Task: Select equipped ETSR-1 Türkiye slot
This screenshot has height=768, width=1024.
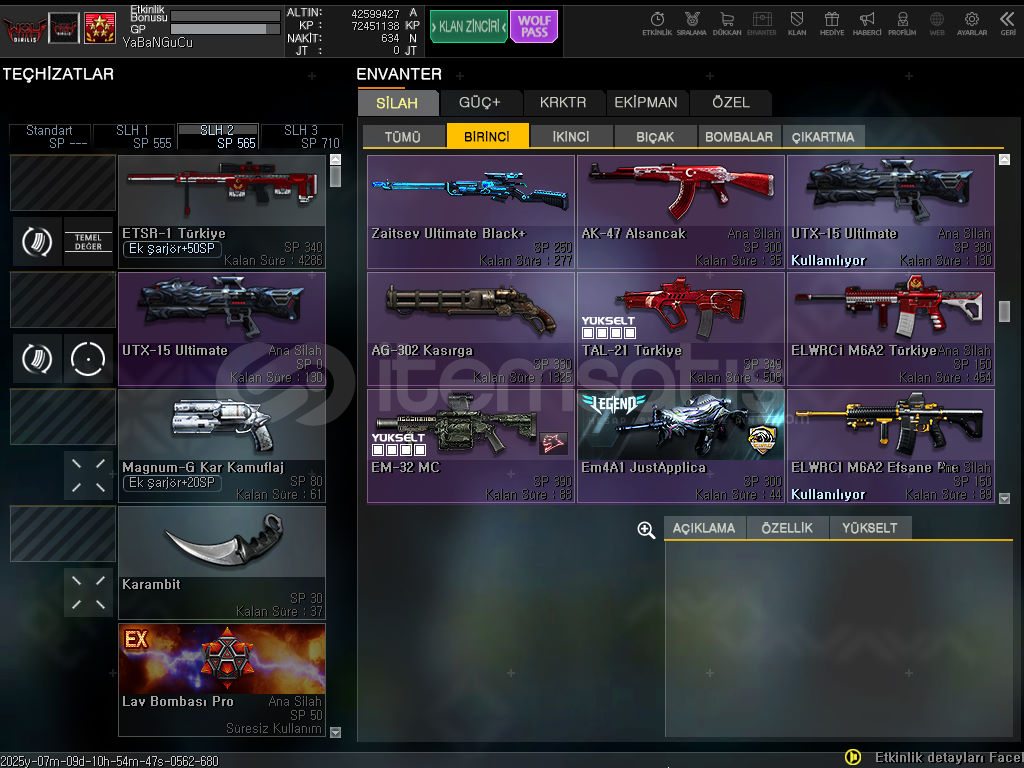Action: (222, 212)
